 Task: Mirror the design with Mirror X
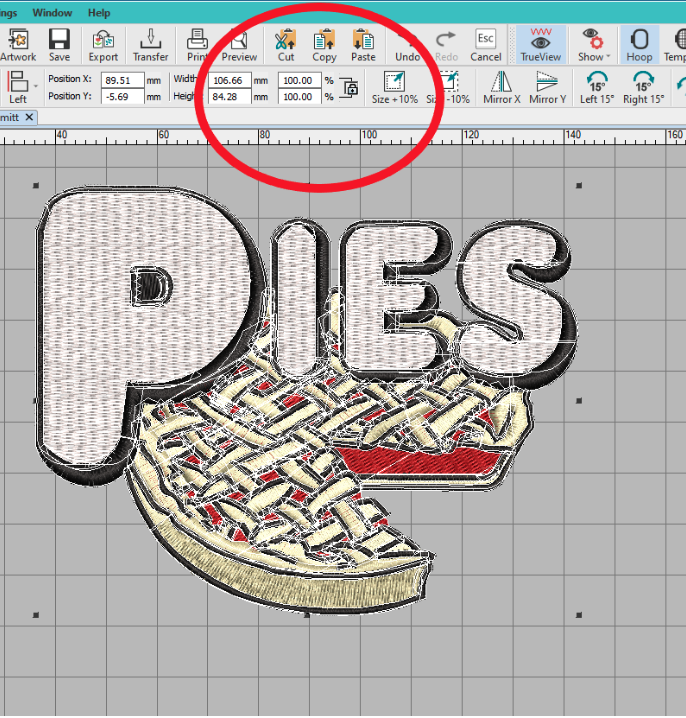point(501,87)
